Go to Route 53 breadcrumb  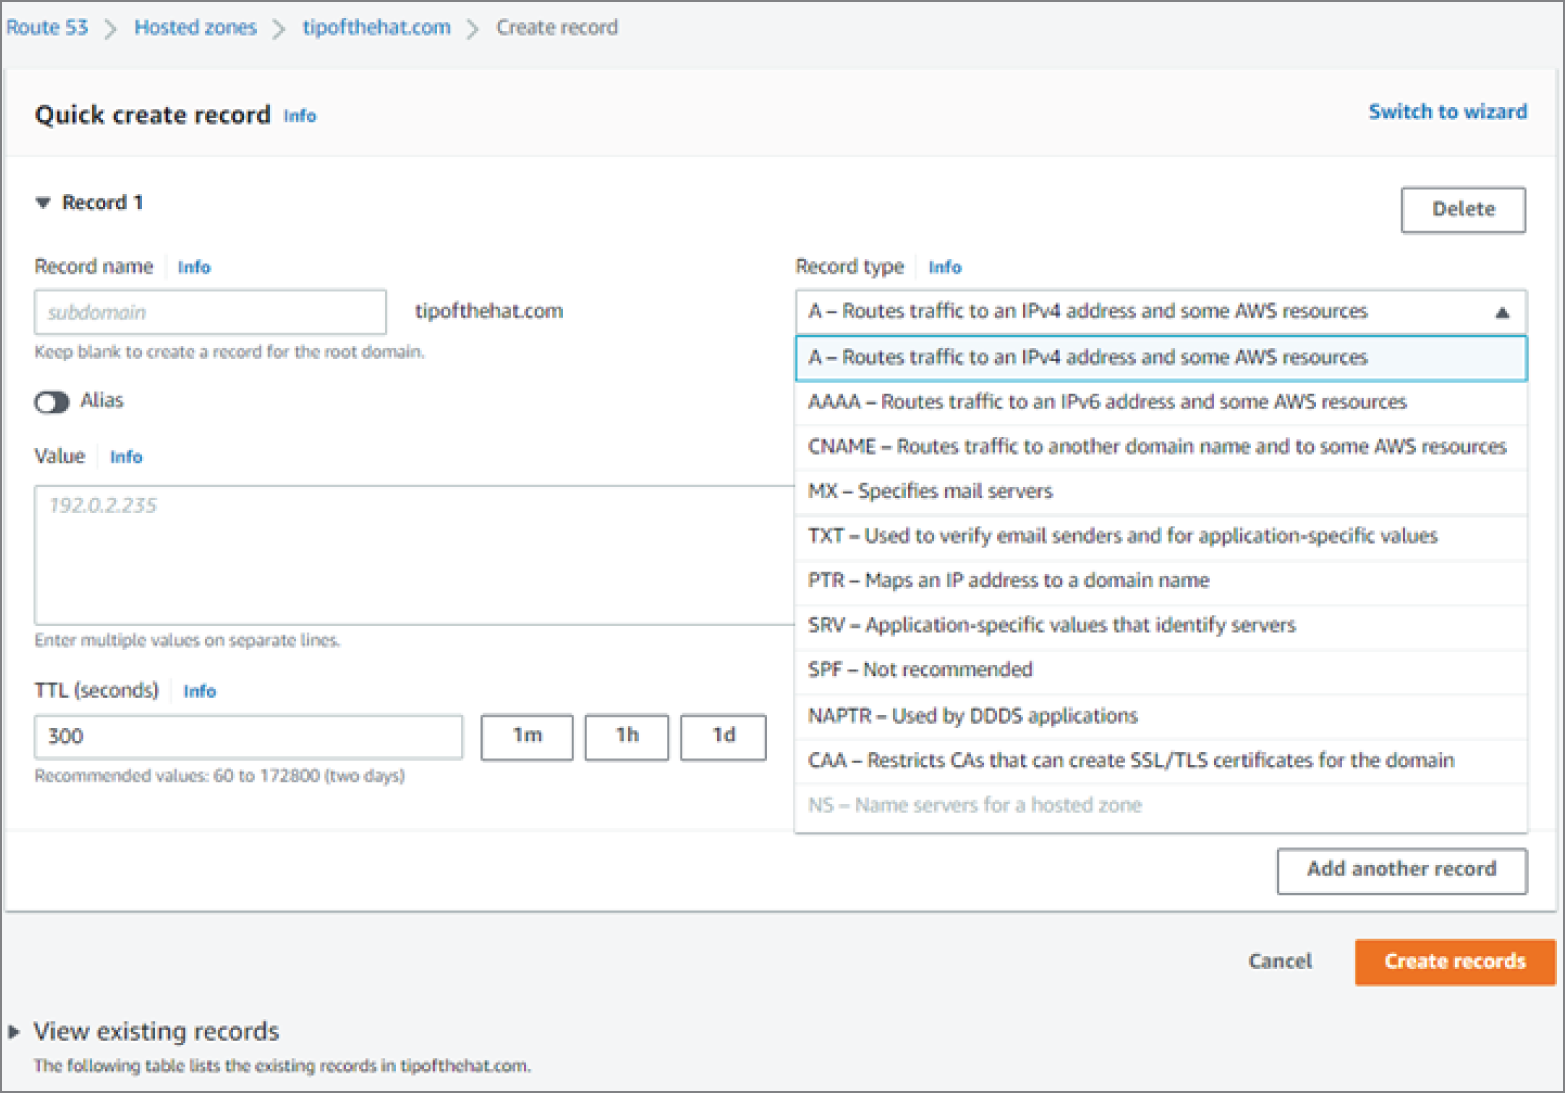(47, 28)
